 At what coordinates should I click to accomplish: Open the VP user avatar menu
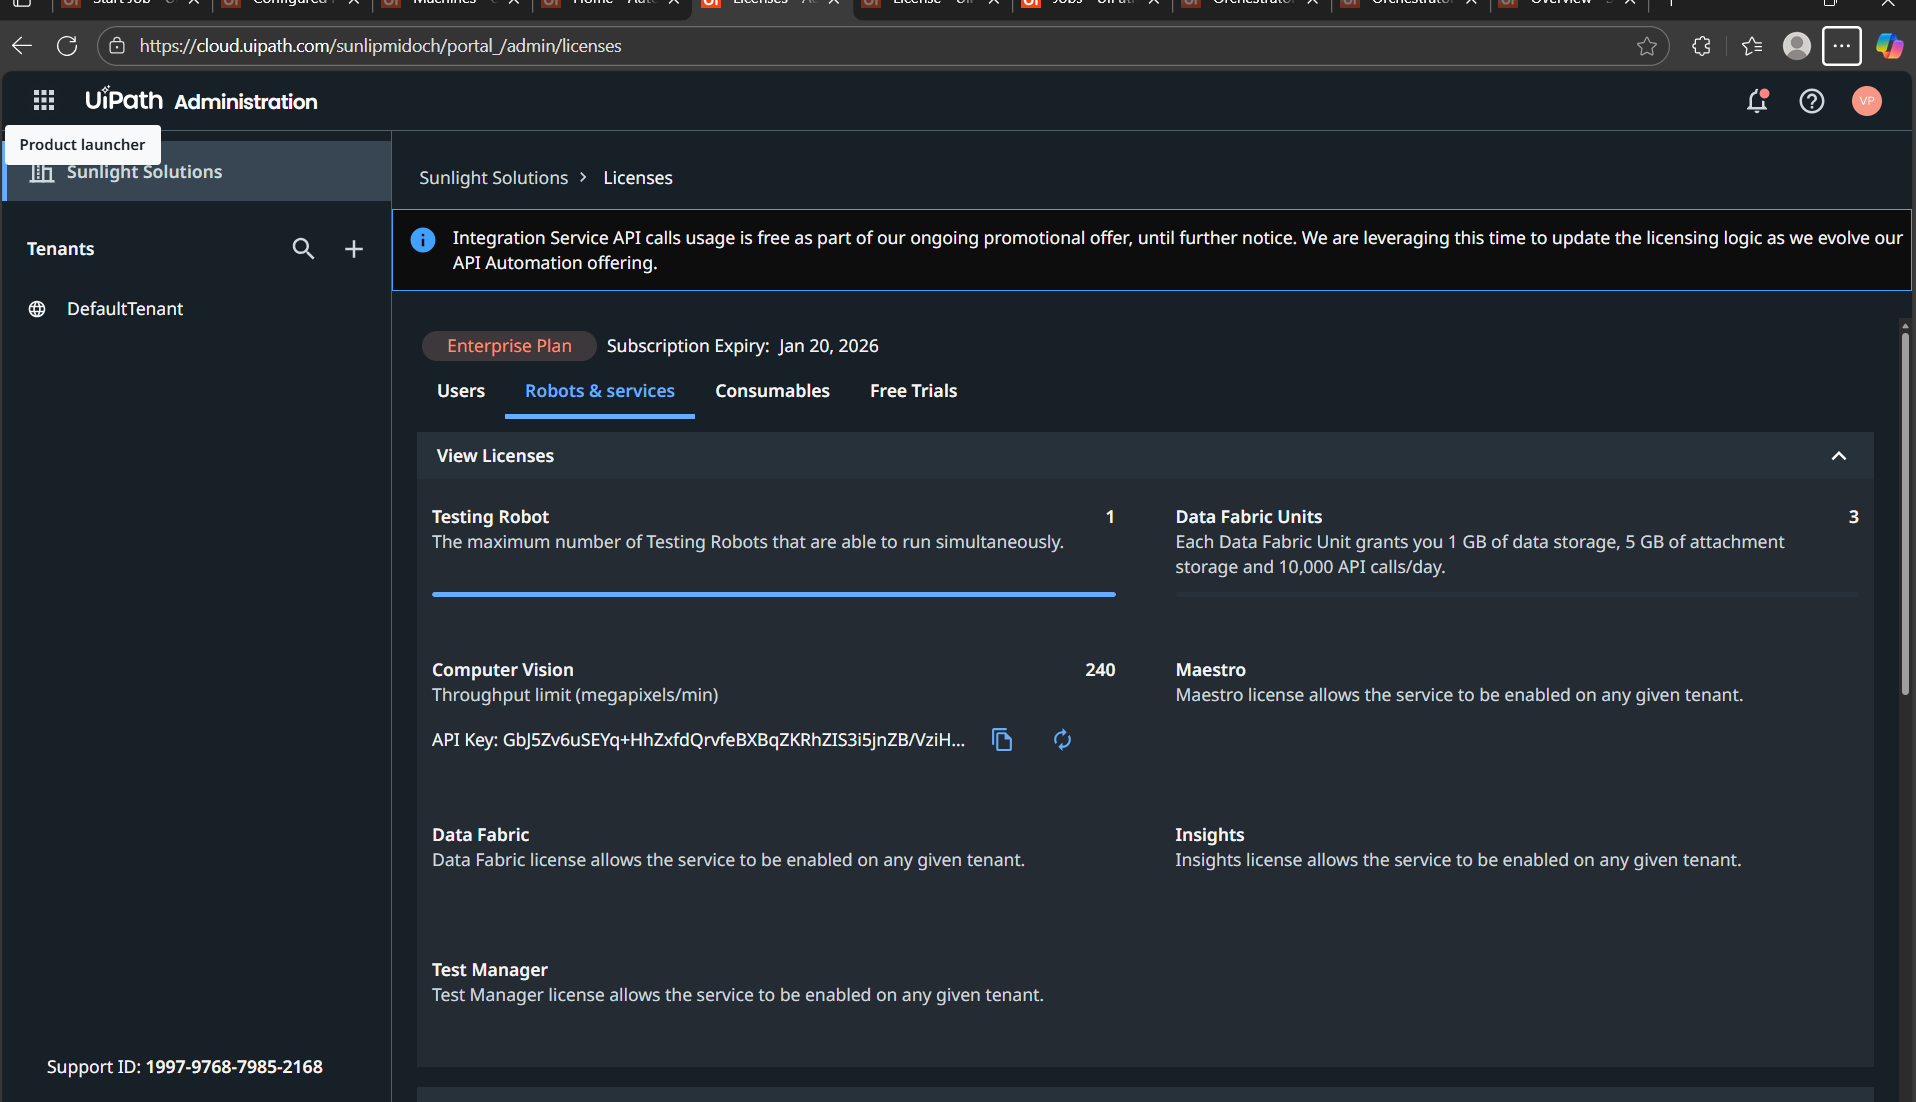(x=1866, y=101)
